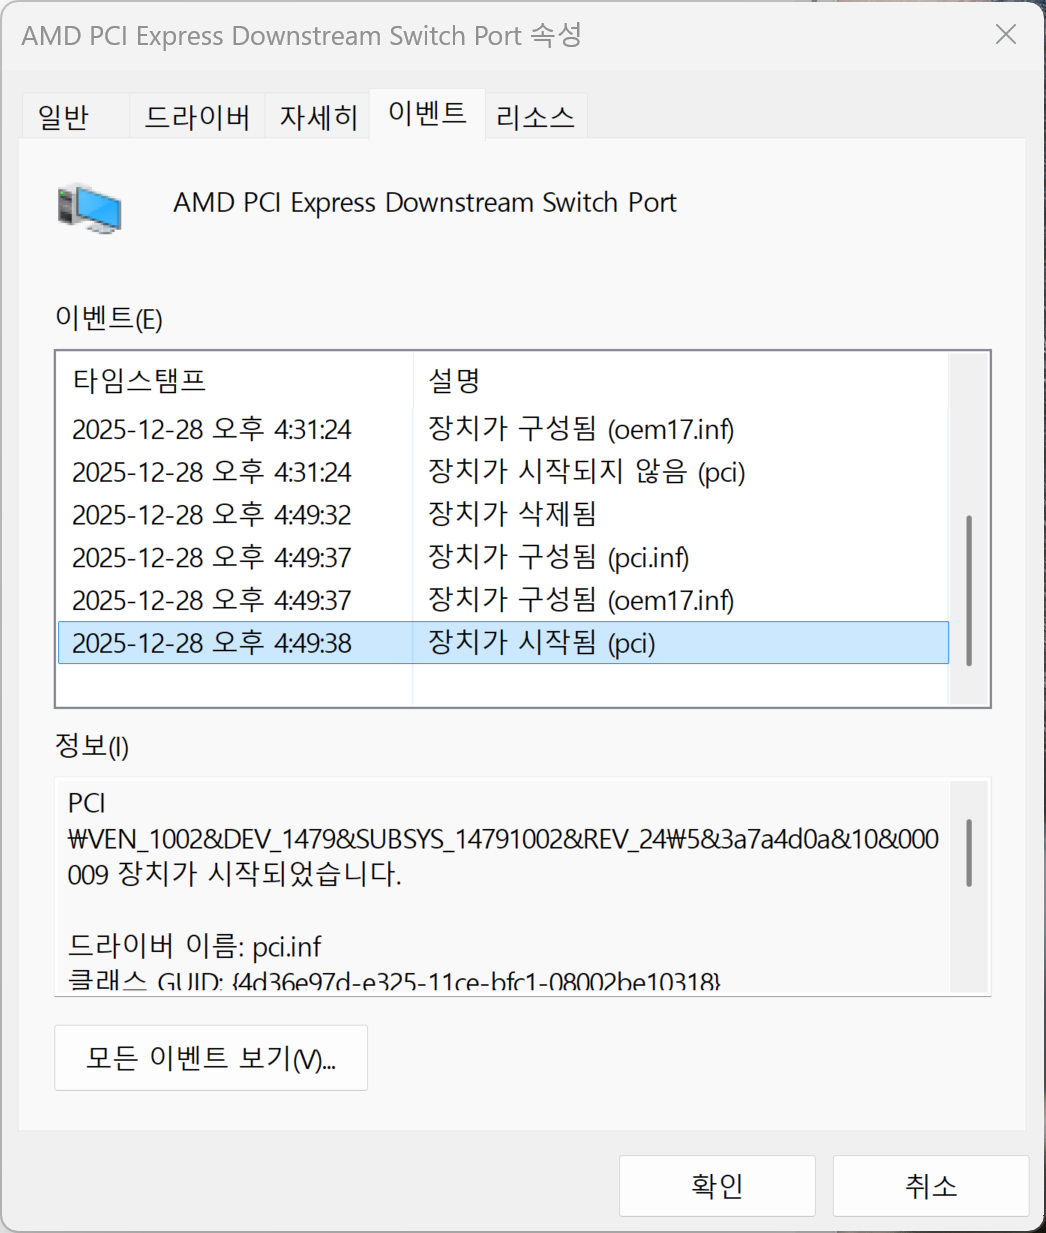1046x1233 pixels.
Task: Click the 타임스탬프 column header
Action: (235, 380)
